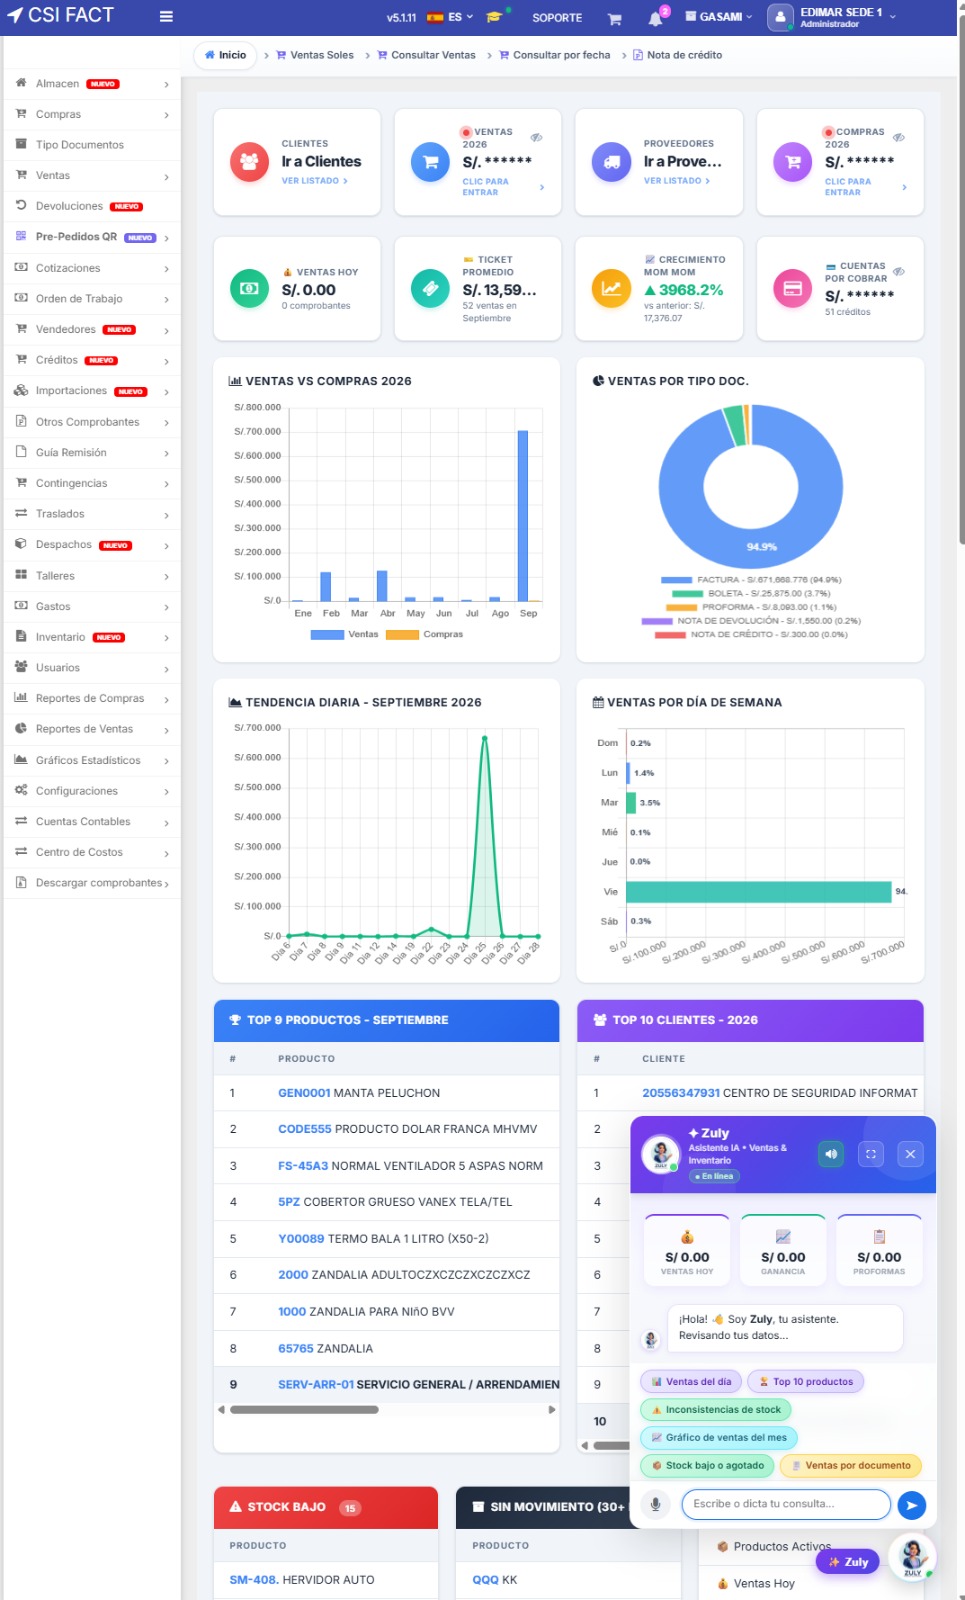
Task: Click the green Ventas Hoy money icon
Action: pos(249,289)
